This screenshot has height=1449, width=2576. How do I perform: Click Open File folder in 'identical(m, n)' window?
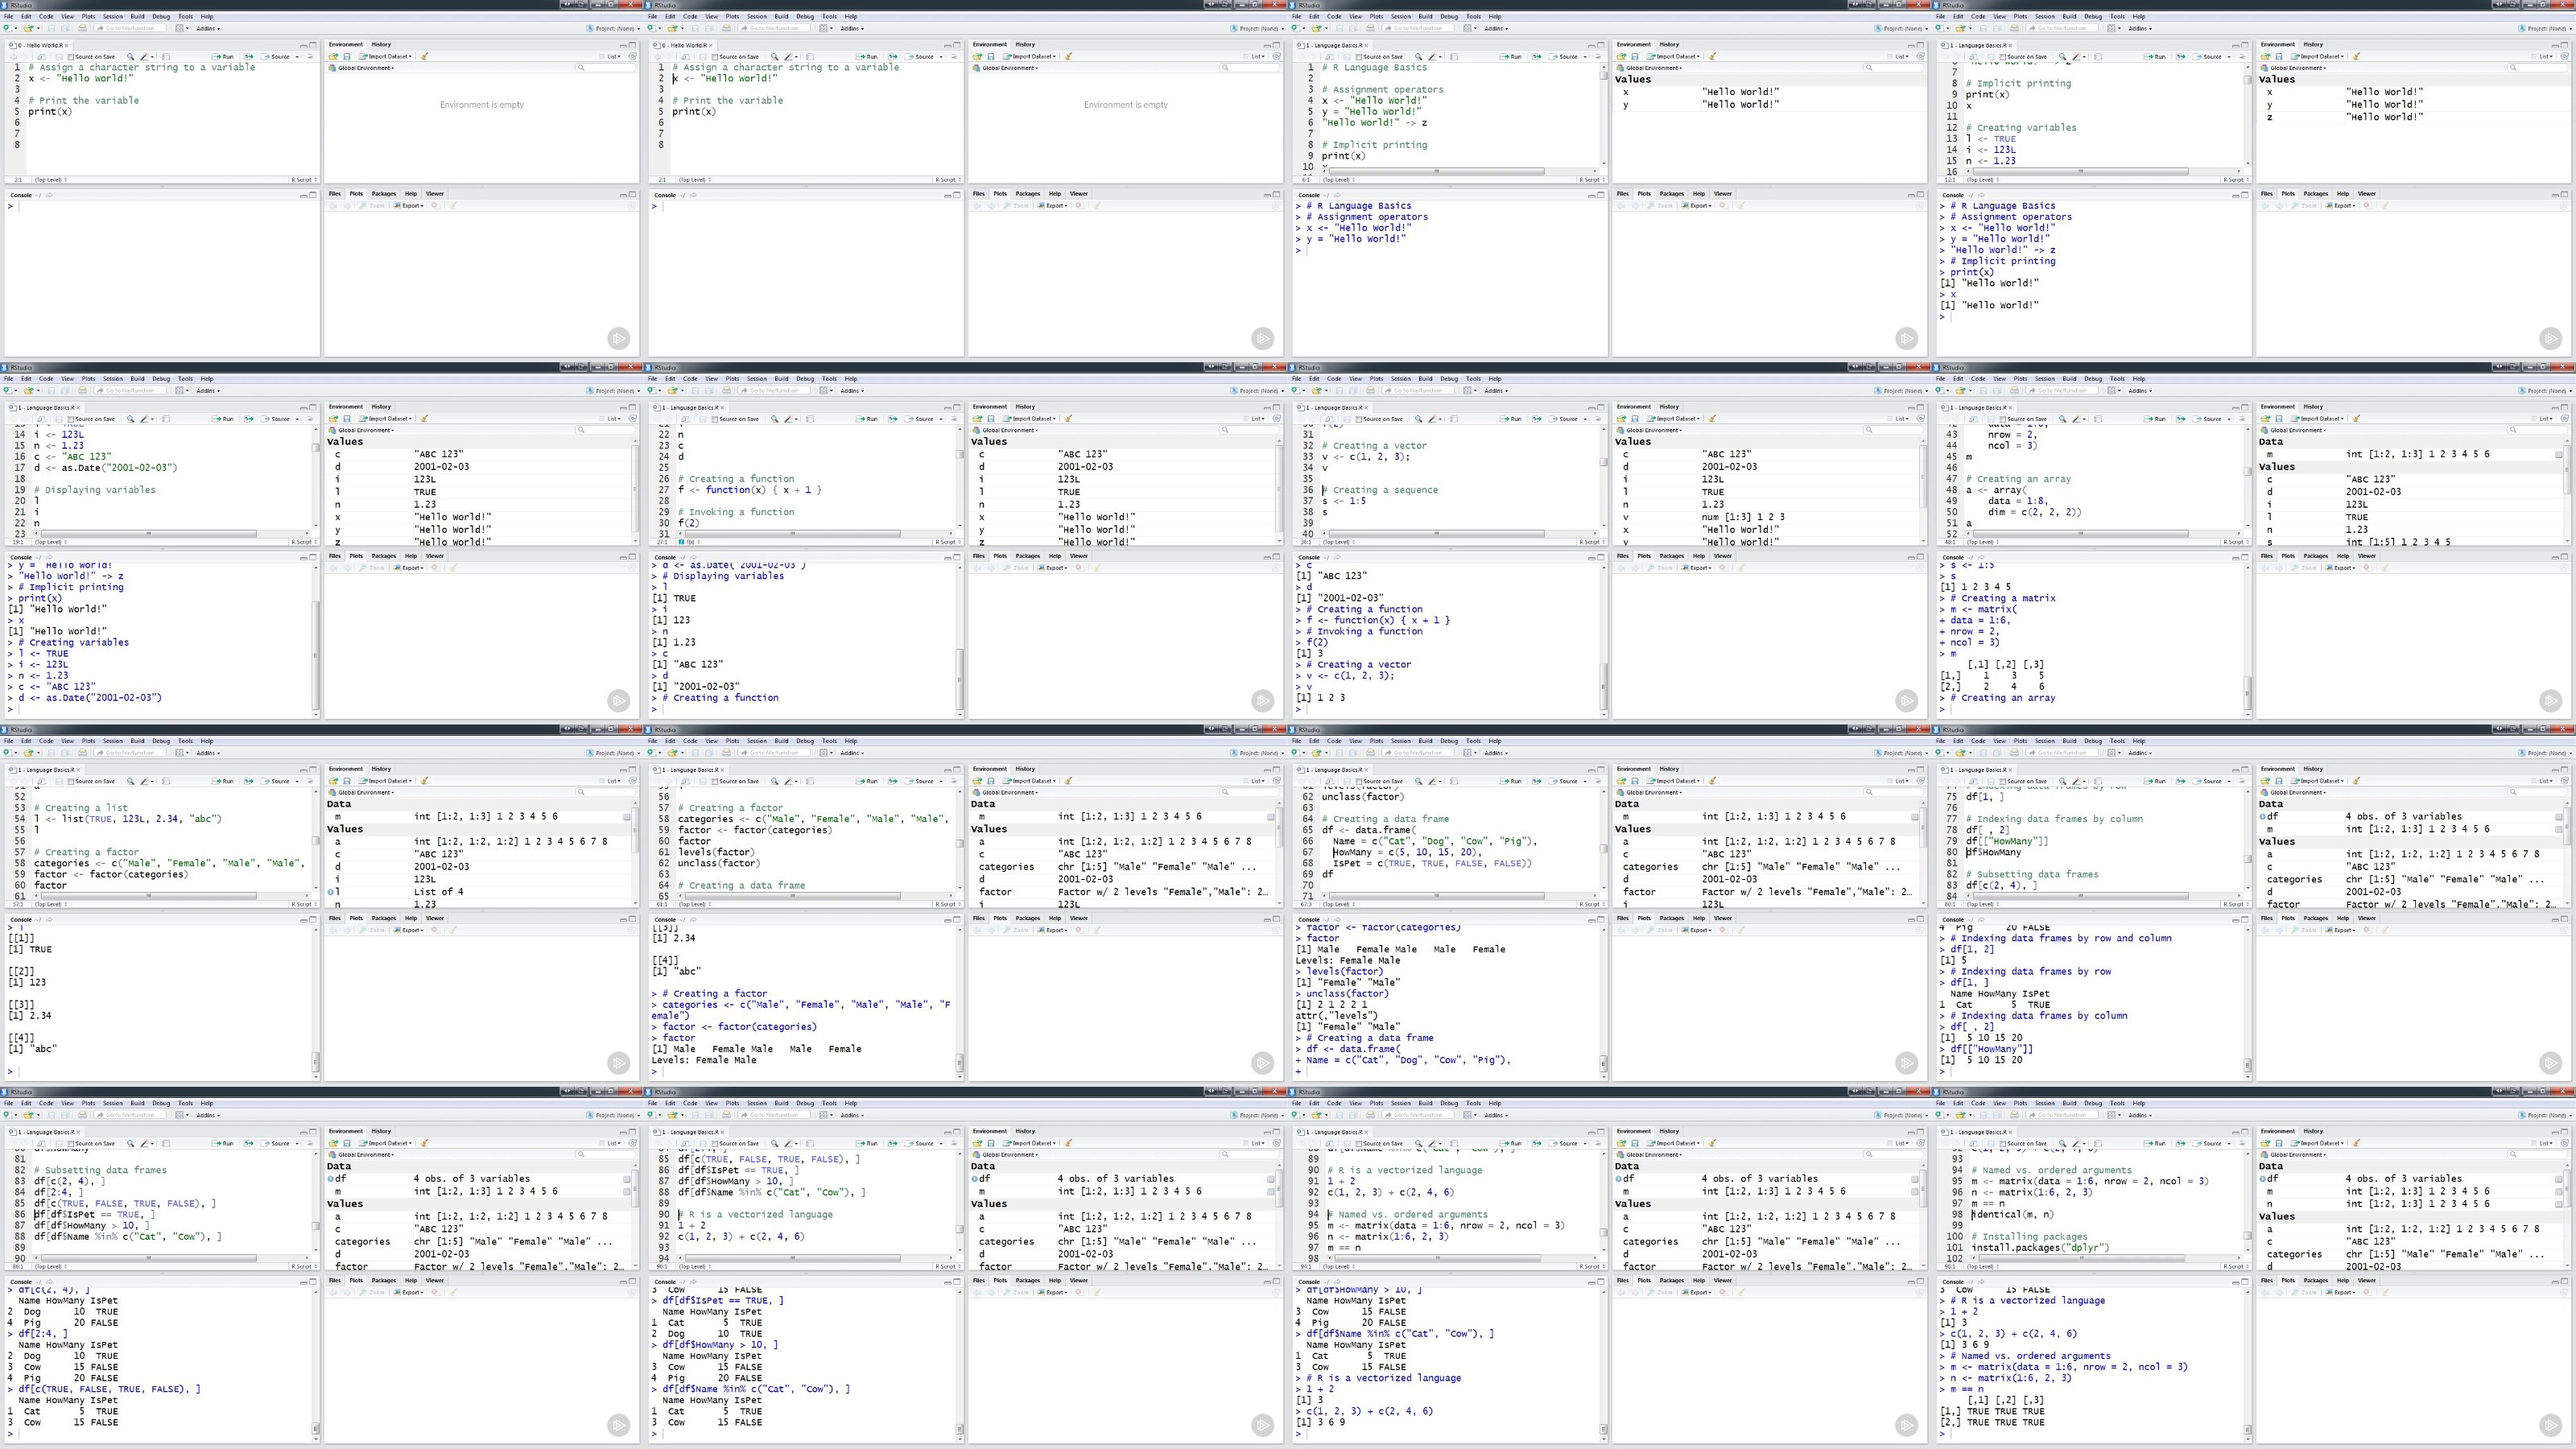pos(1960,1115)
